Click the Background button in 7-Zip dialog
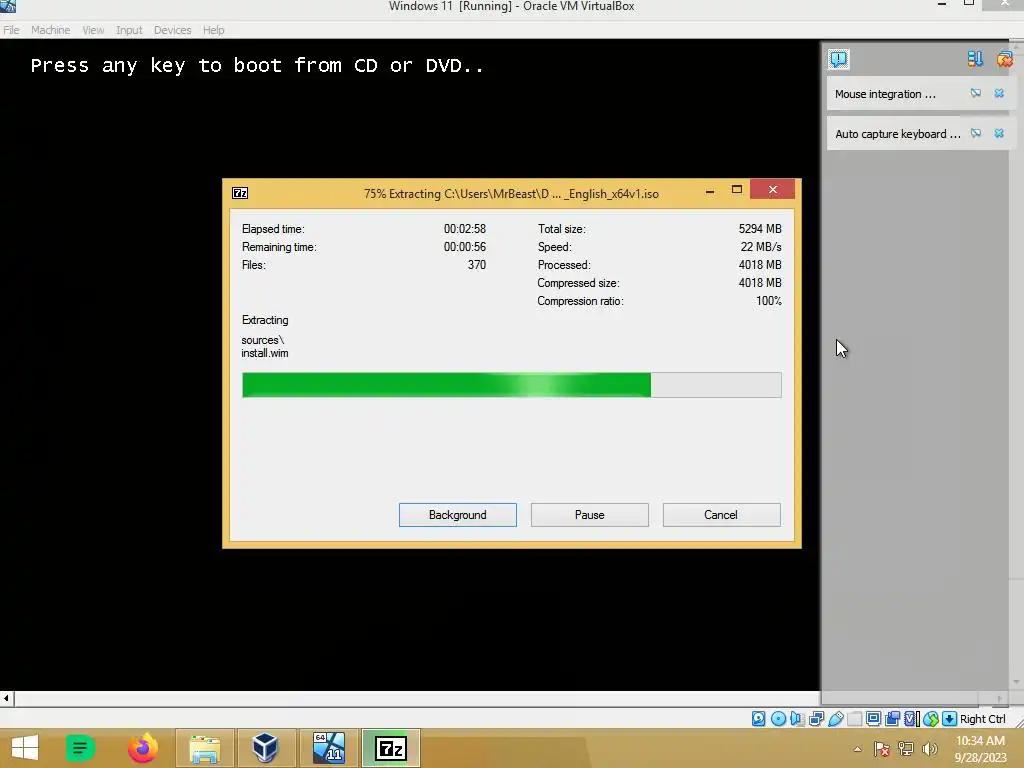 pyautogui.click(x=457, y=515)
